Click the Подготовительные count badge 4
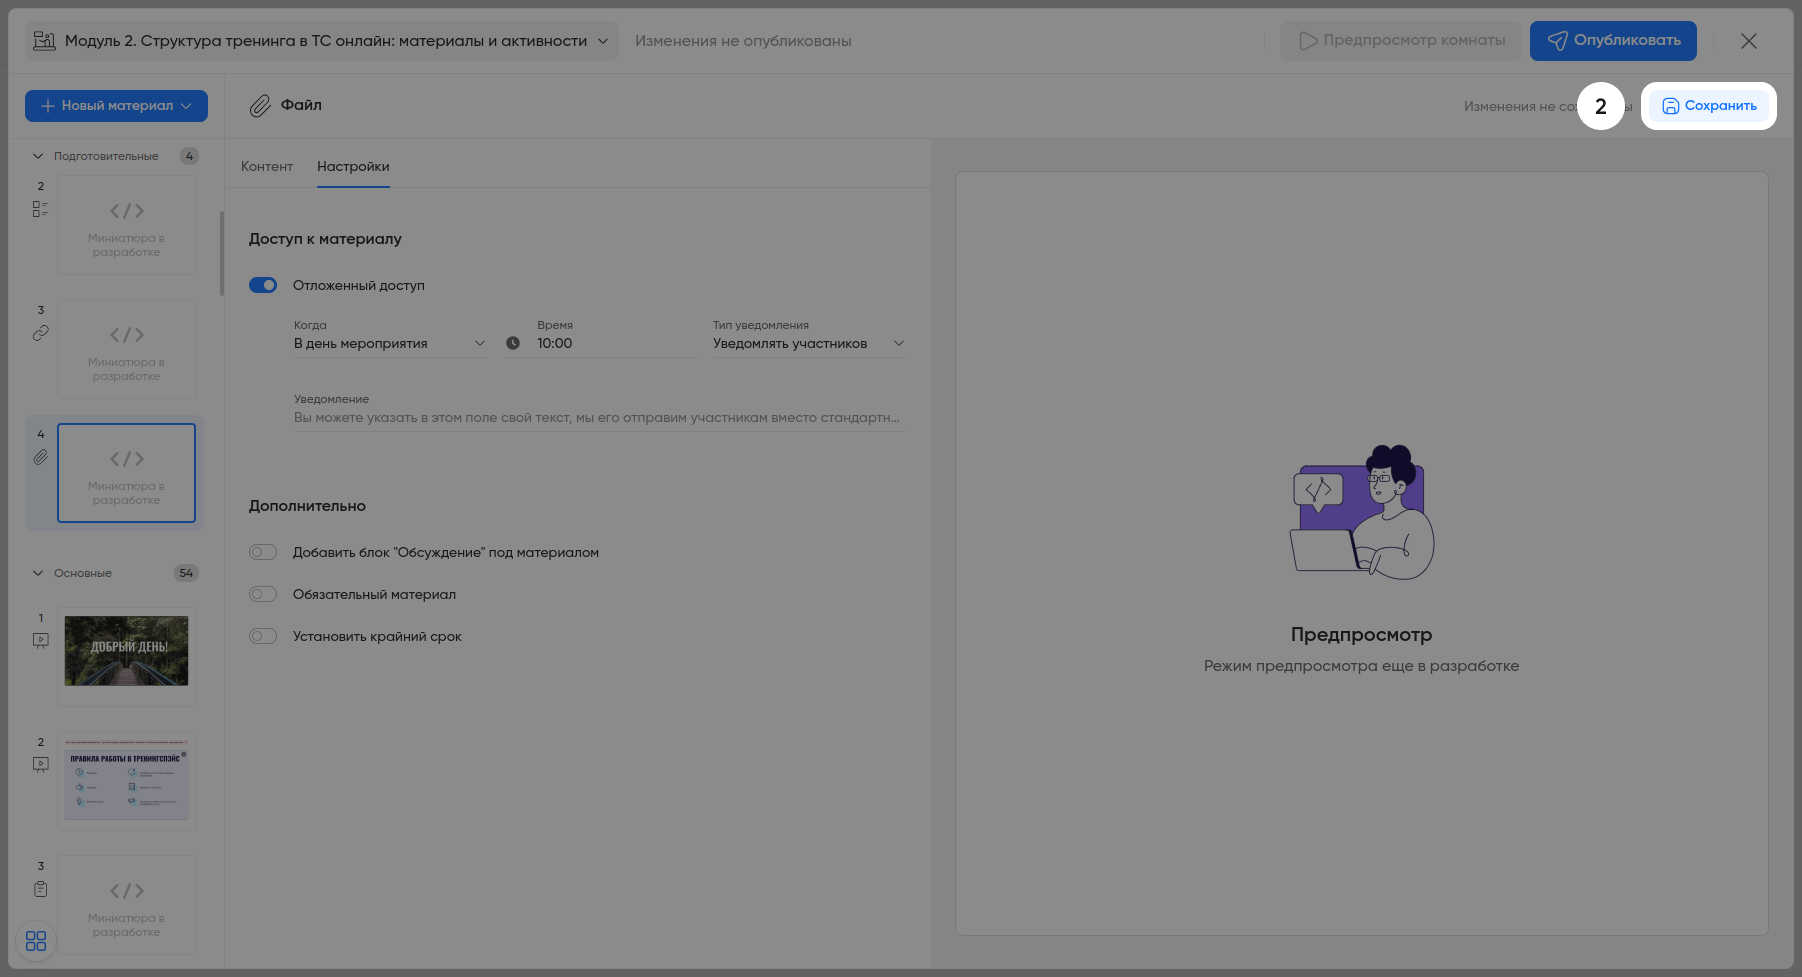1802x977 pixels. tap(189, 156)
